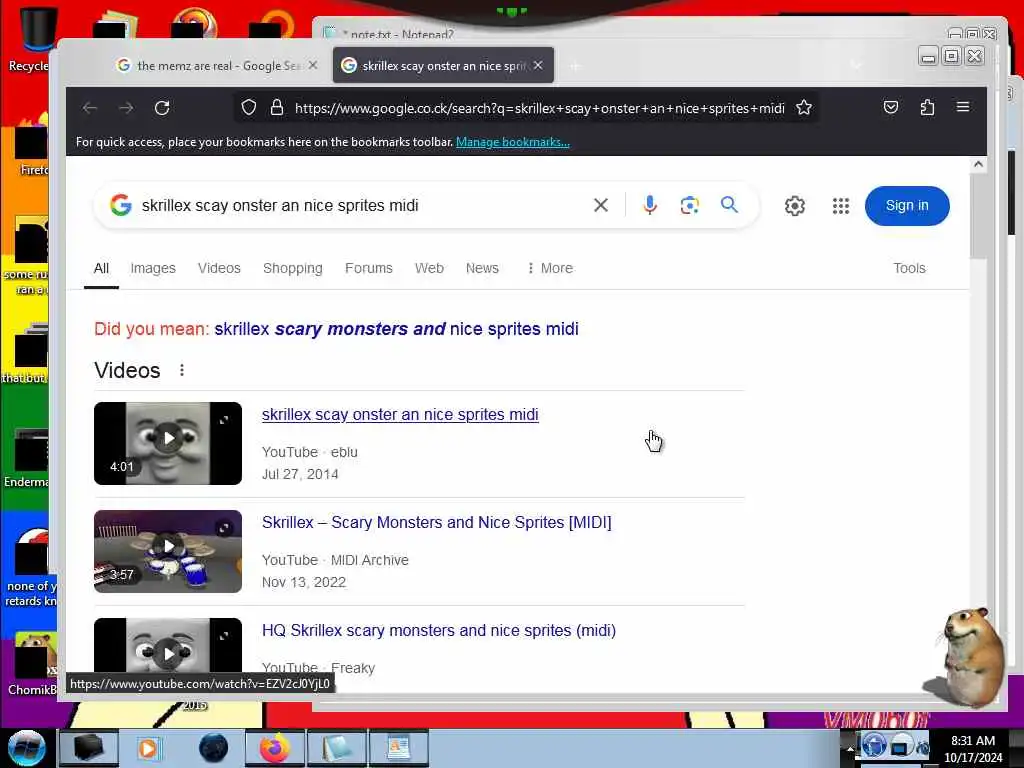The height and width of the screenshot is (768, 1024).
Task: Select the Videos search tab
Action: 219,268
